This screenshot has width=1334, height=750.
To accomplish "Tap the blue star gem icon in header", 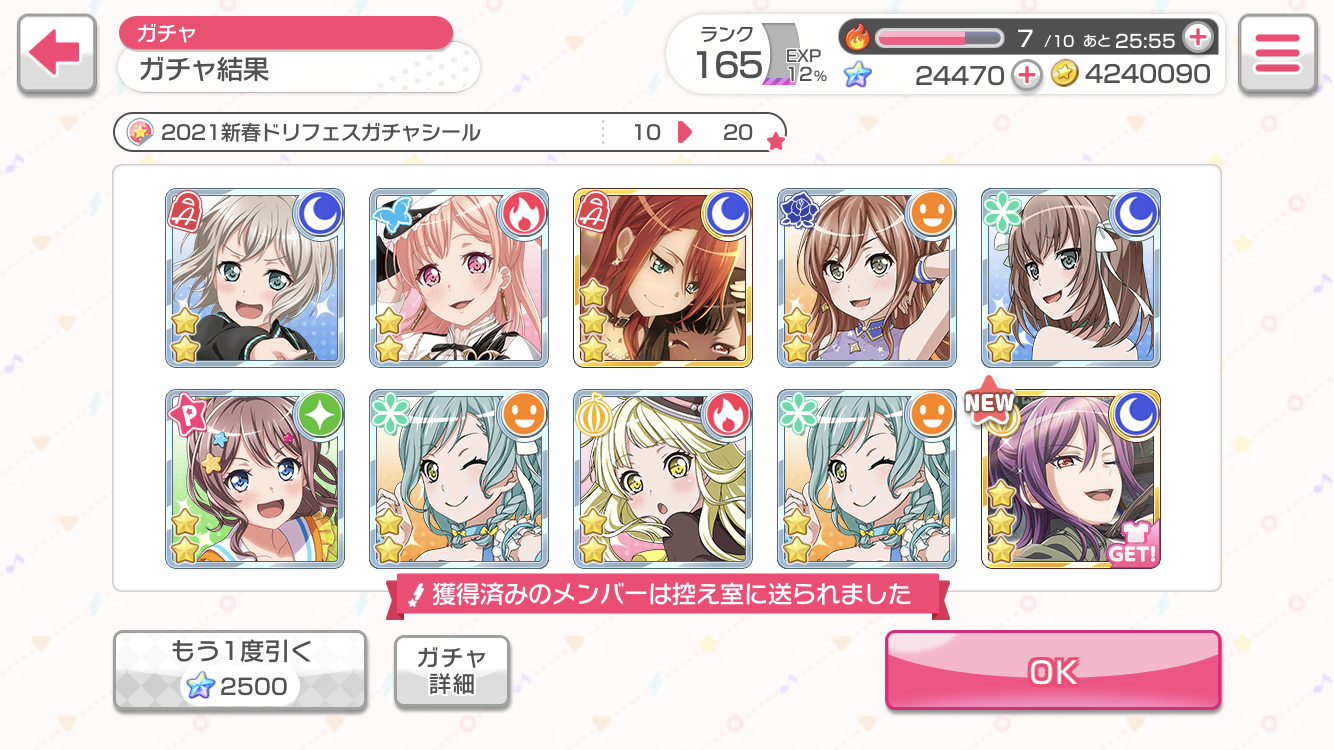I will (856, 74).
